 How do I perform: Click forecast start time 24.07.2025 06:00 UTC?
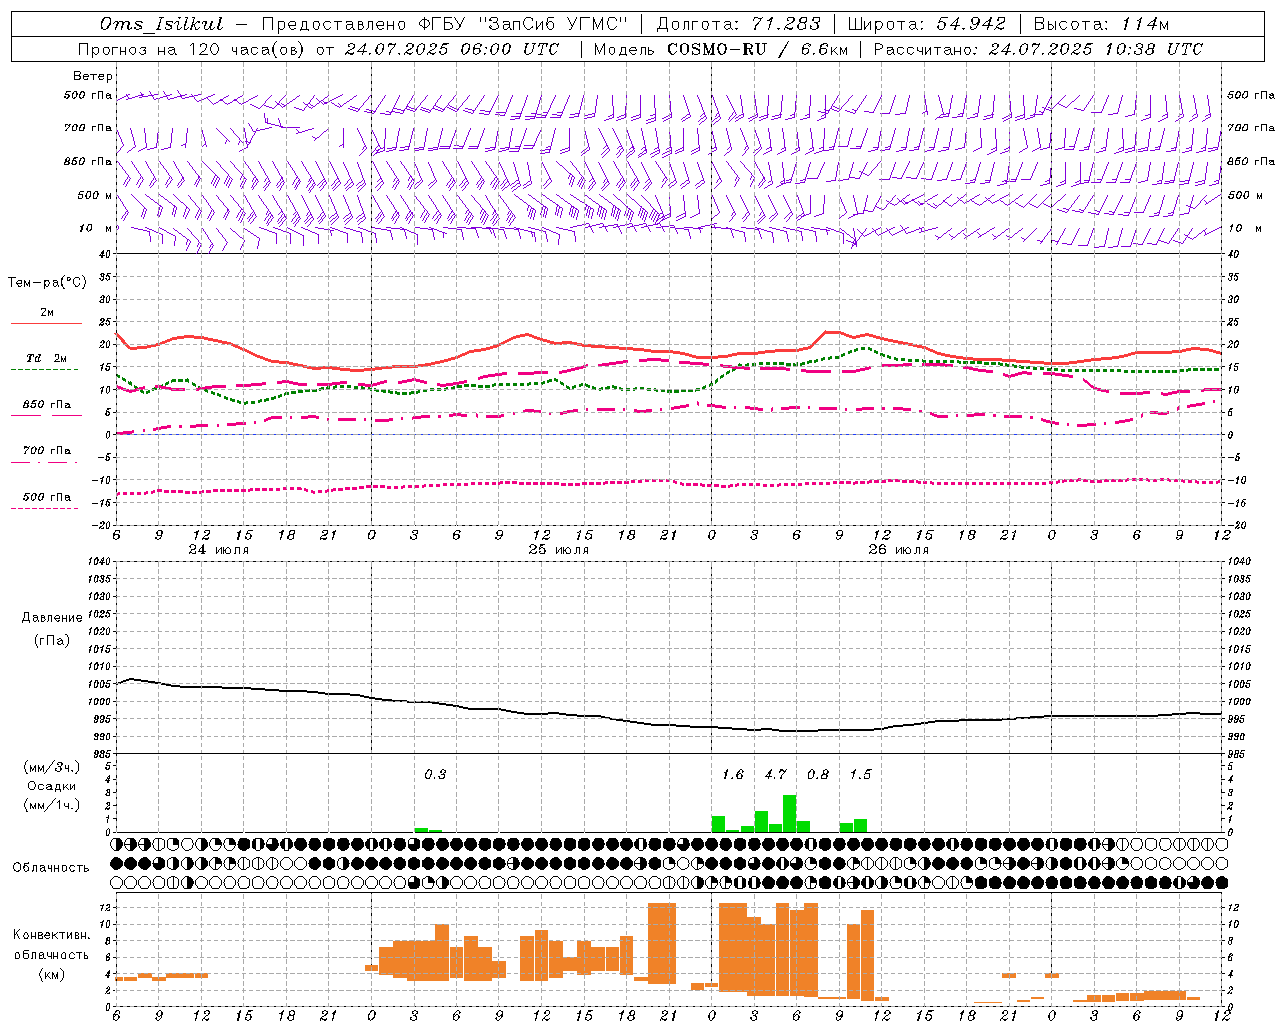point(451,49)
